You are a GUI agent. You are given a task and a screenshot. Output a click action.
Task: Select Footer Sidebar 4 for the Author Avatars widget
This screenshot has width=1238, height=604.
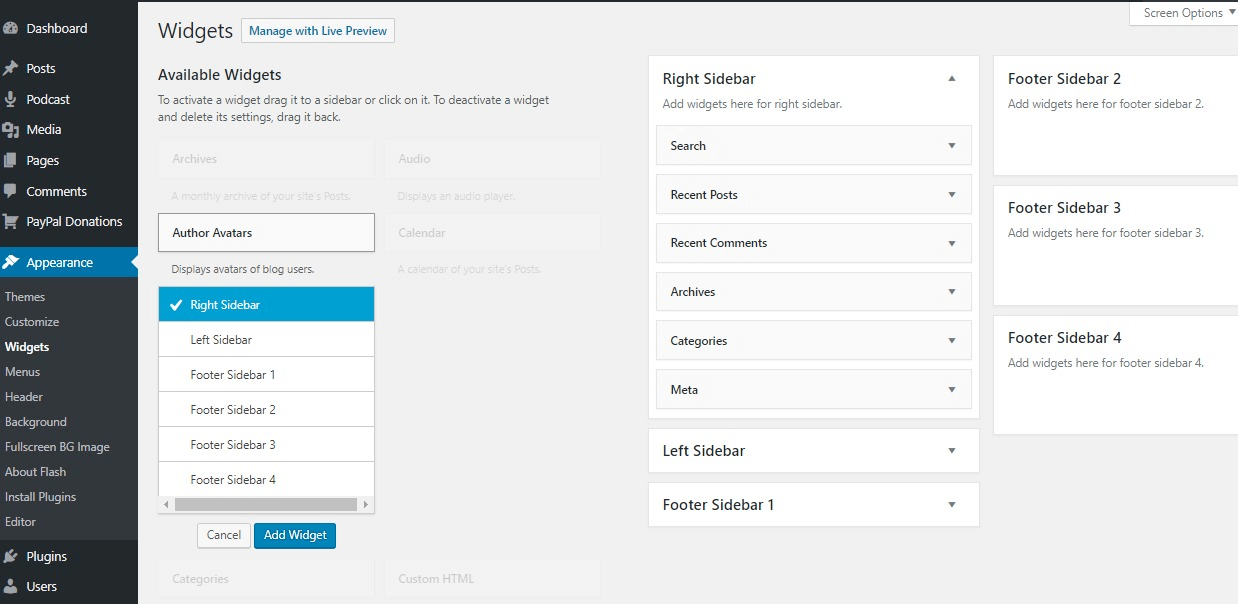point(265,479)
